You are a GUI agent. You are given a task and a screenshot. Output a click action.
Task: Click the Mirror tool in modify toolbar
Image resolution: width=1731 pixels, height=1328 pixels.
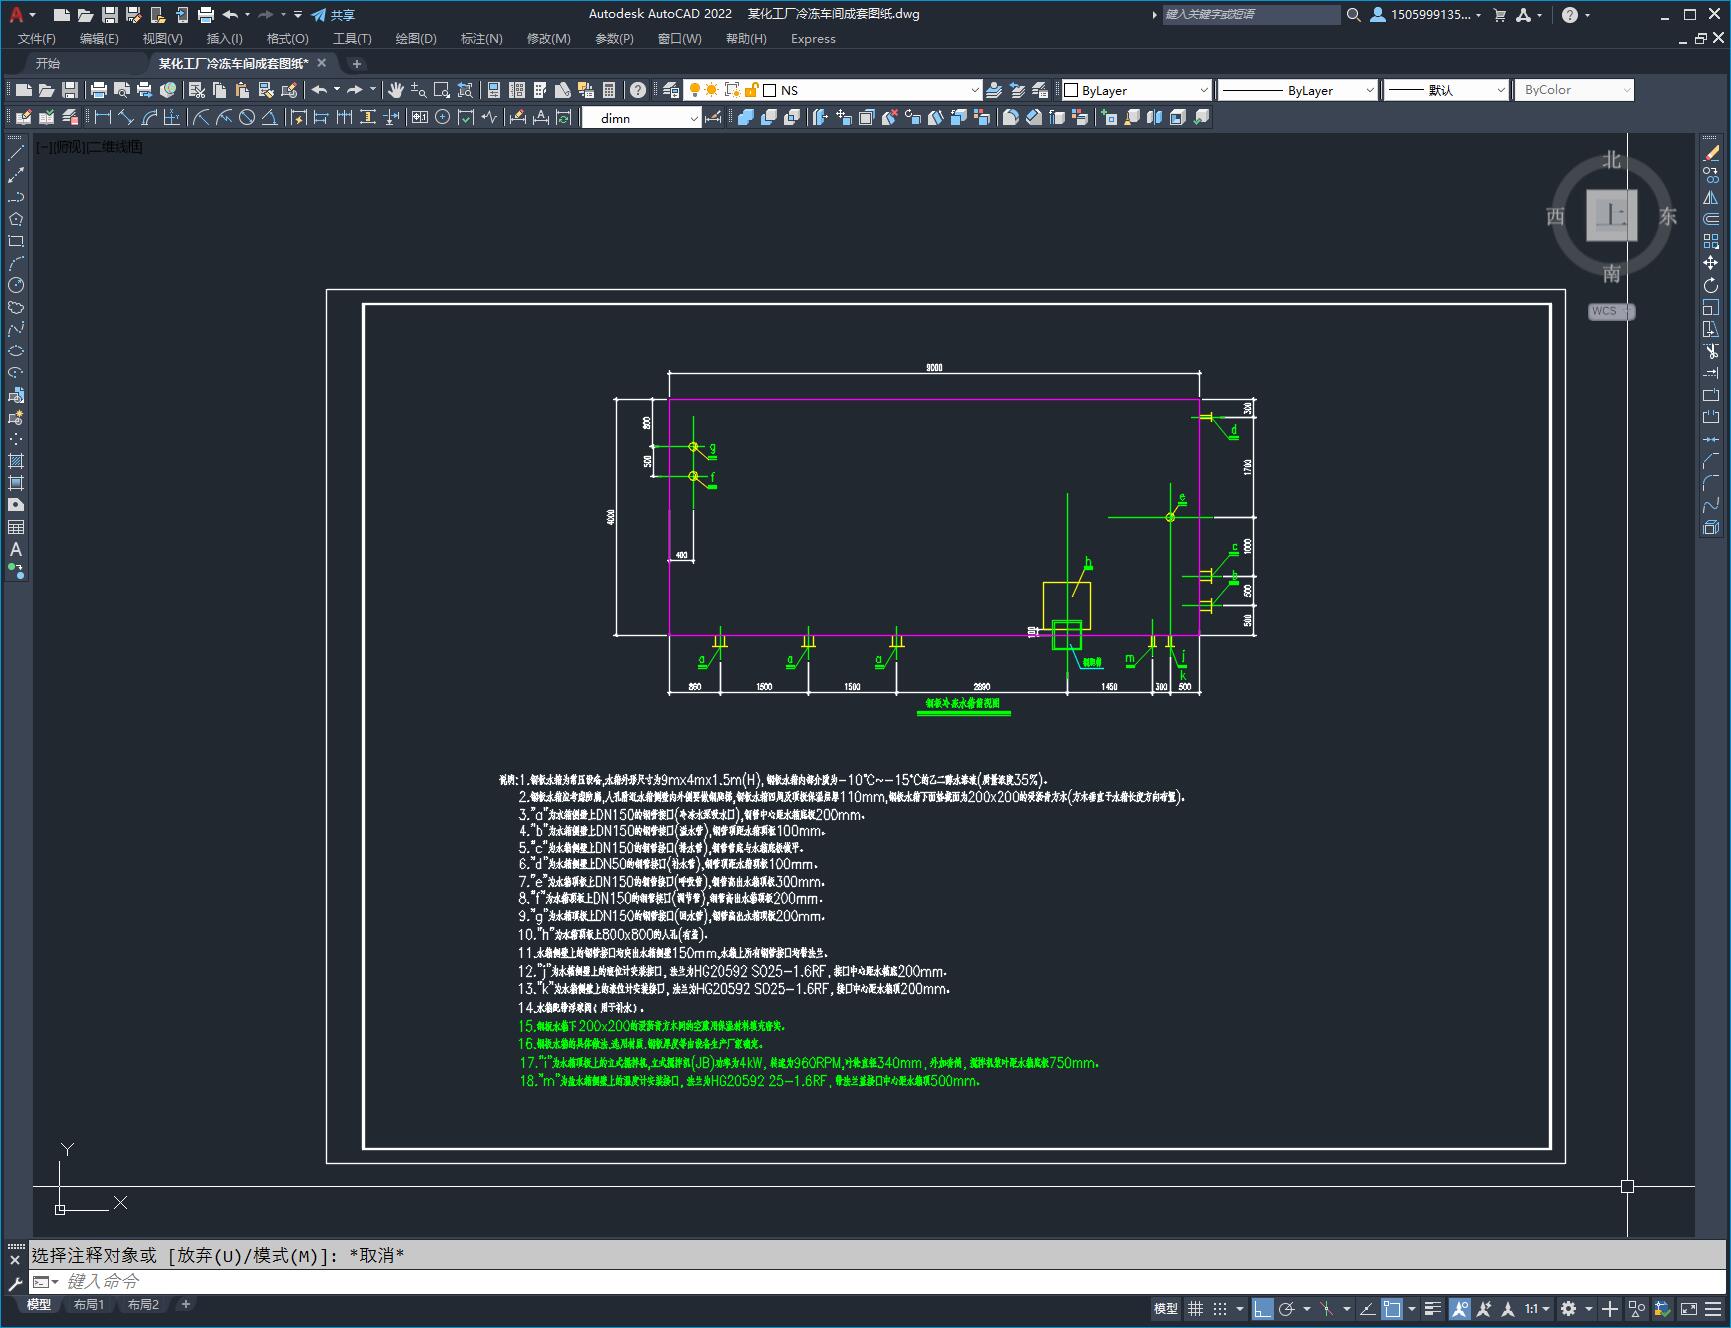coord(1711,197)
